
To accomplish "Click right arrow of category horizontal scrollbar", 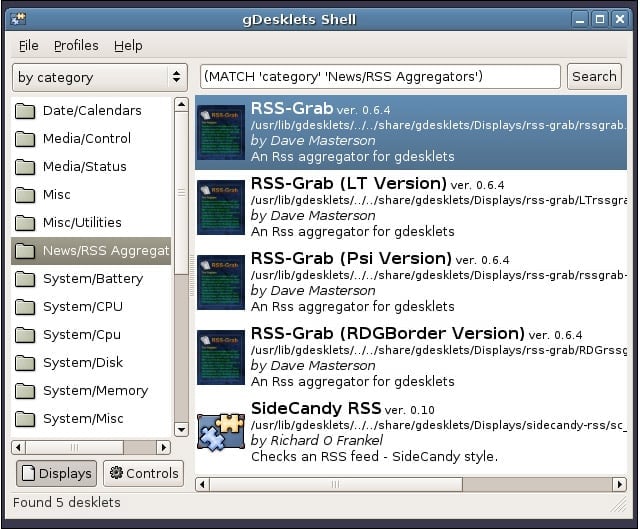I will point(164,447).
